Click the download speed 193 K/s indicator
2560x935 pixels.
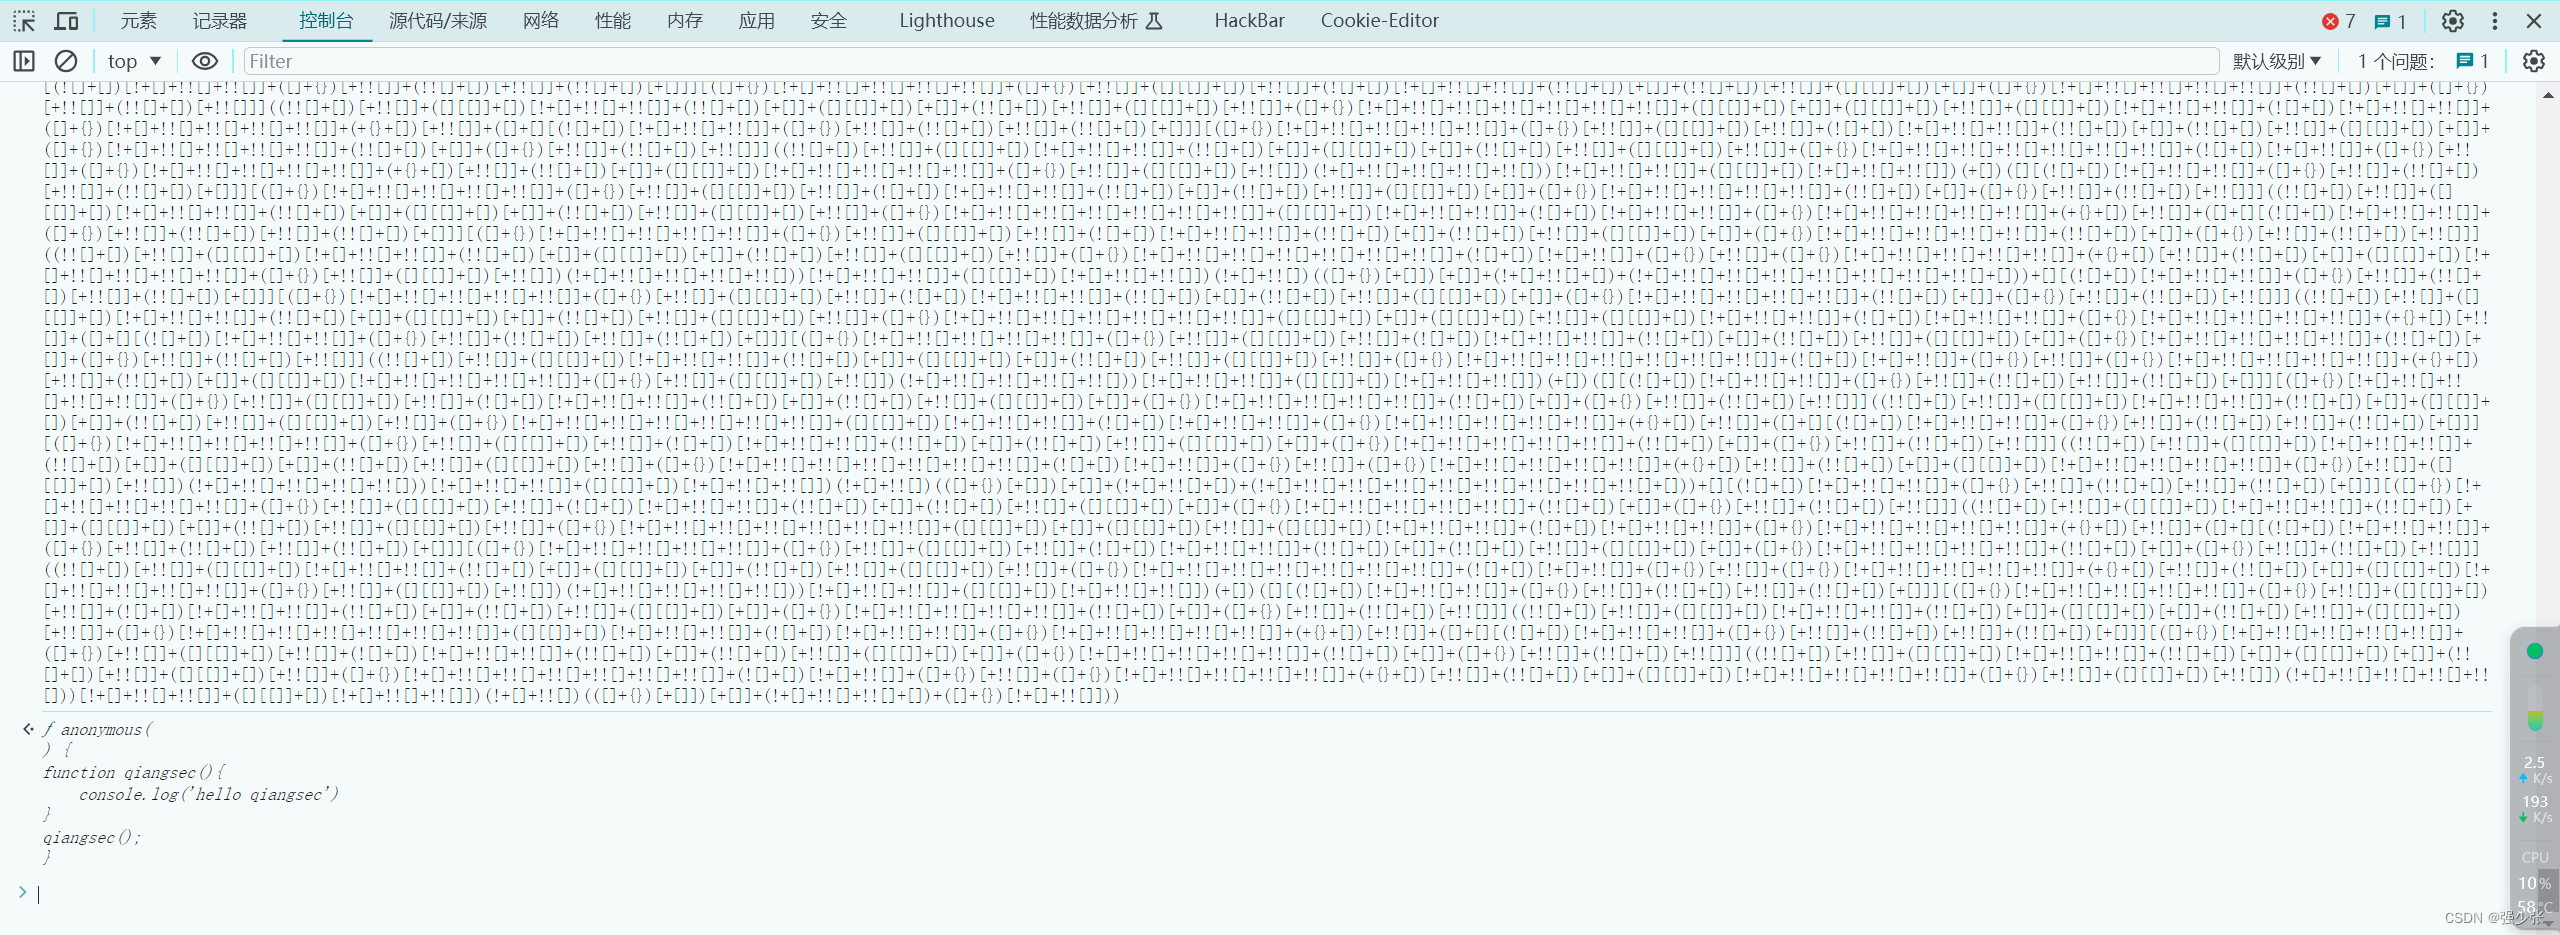(2535, 808)
